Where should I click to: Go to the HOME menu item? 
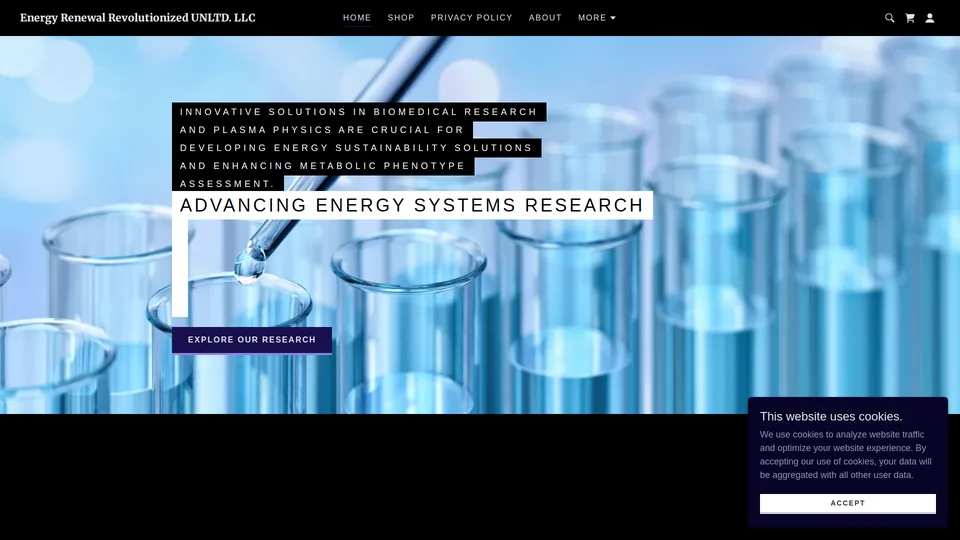pos(357,18)
